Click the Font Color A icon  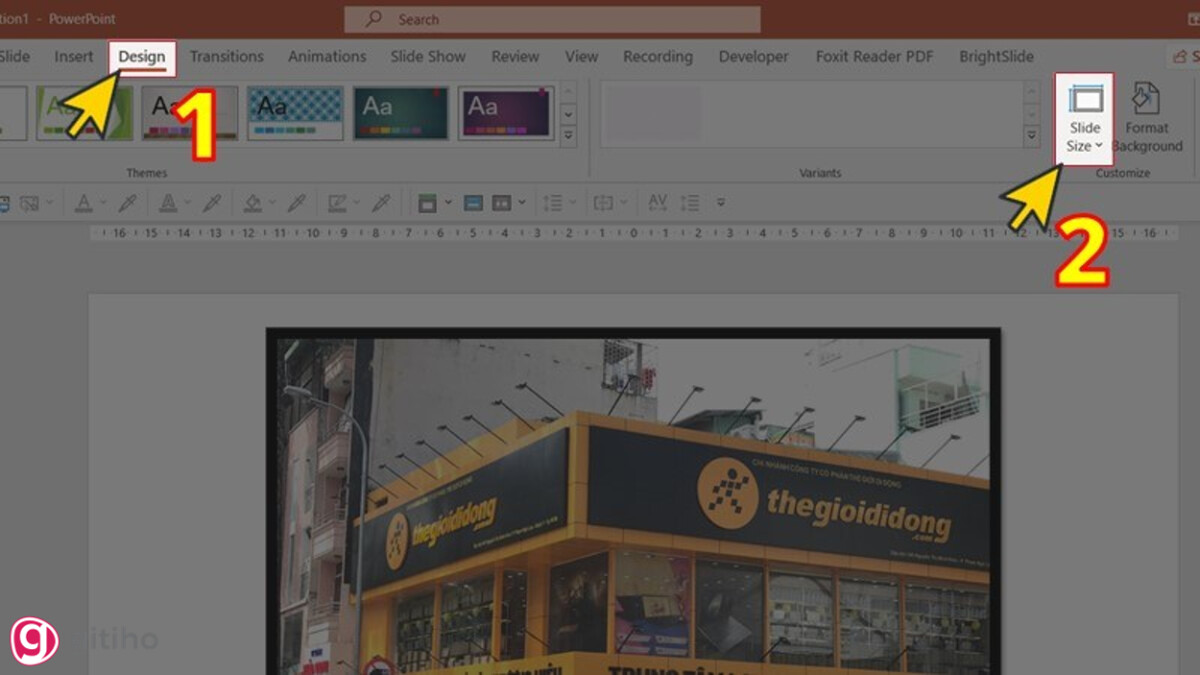(84, 202)
